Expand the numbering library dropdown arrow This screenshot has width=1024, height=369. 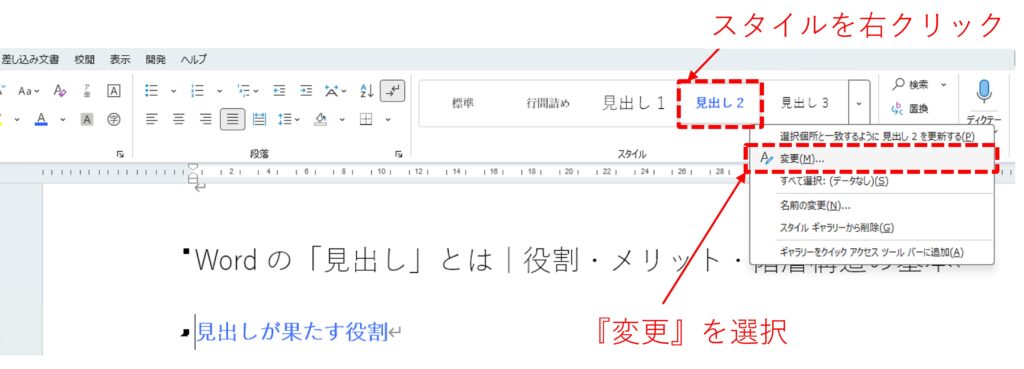pos(219,91)
